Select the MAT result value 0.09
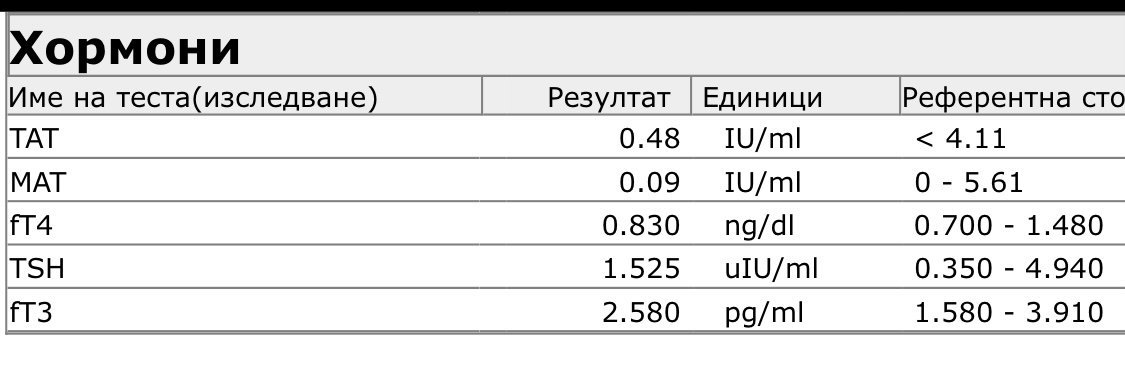 pos(649,182)
